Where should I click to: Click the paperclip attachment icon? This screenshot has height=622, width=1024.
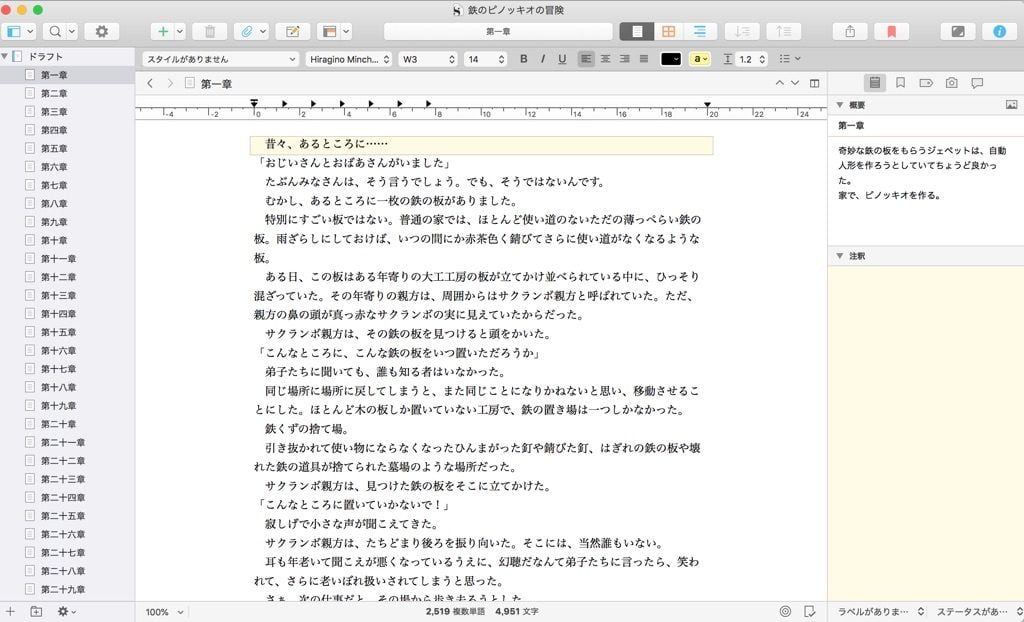246,31
